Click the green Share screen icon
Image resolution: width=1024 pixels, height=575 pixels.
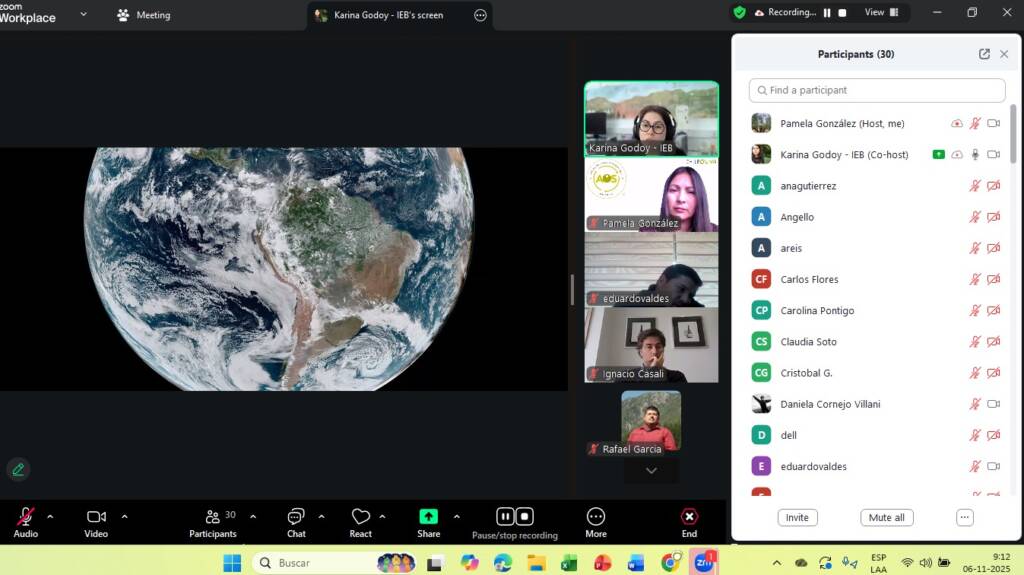(428, 517)
